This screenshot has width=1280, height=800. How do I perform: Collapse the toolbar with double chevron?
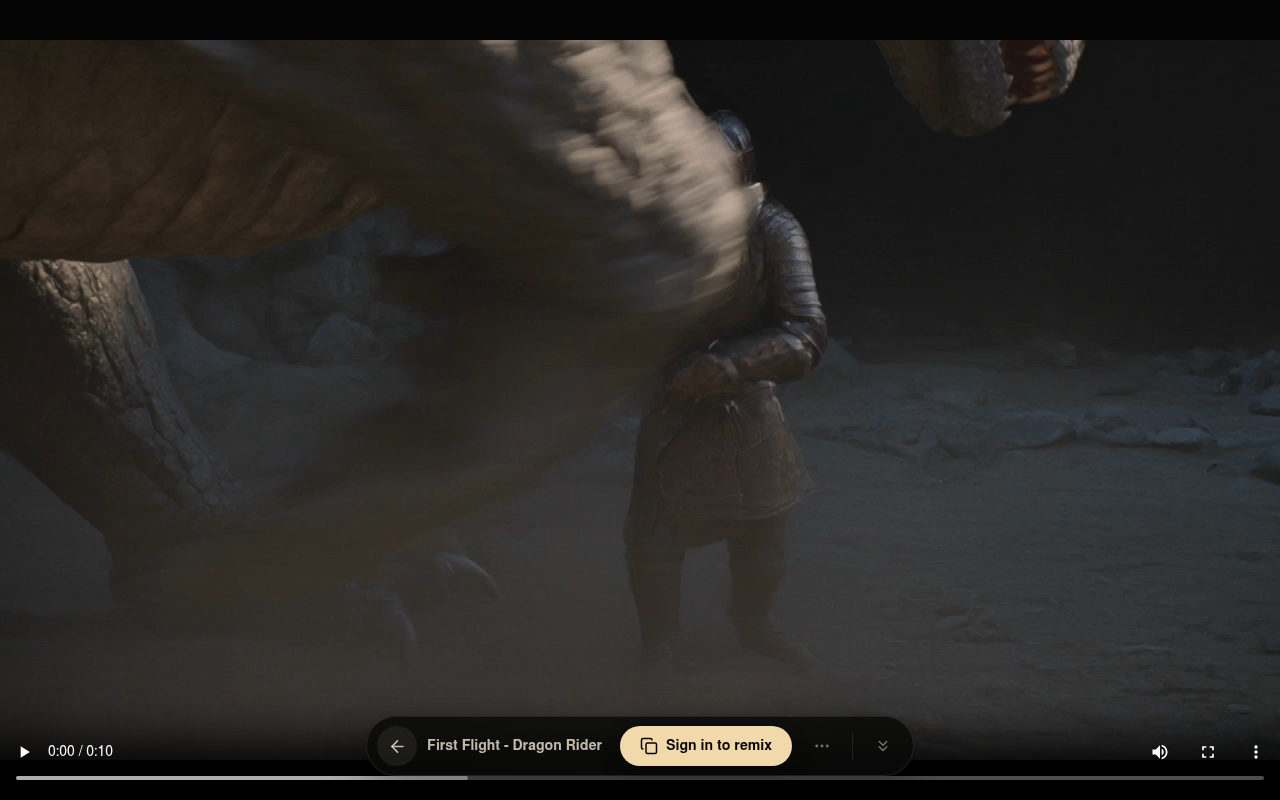click(x=883, y=746)
